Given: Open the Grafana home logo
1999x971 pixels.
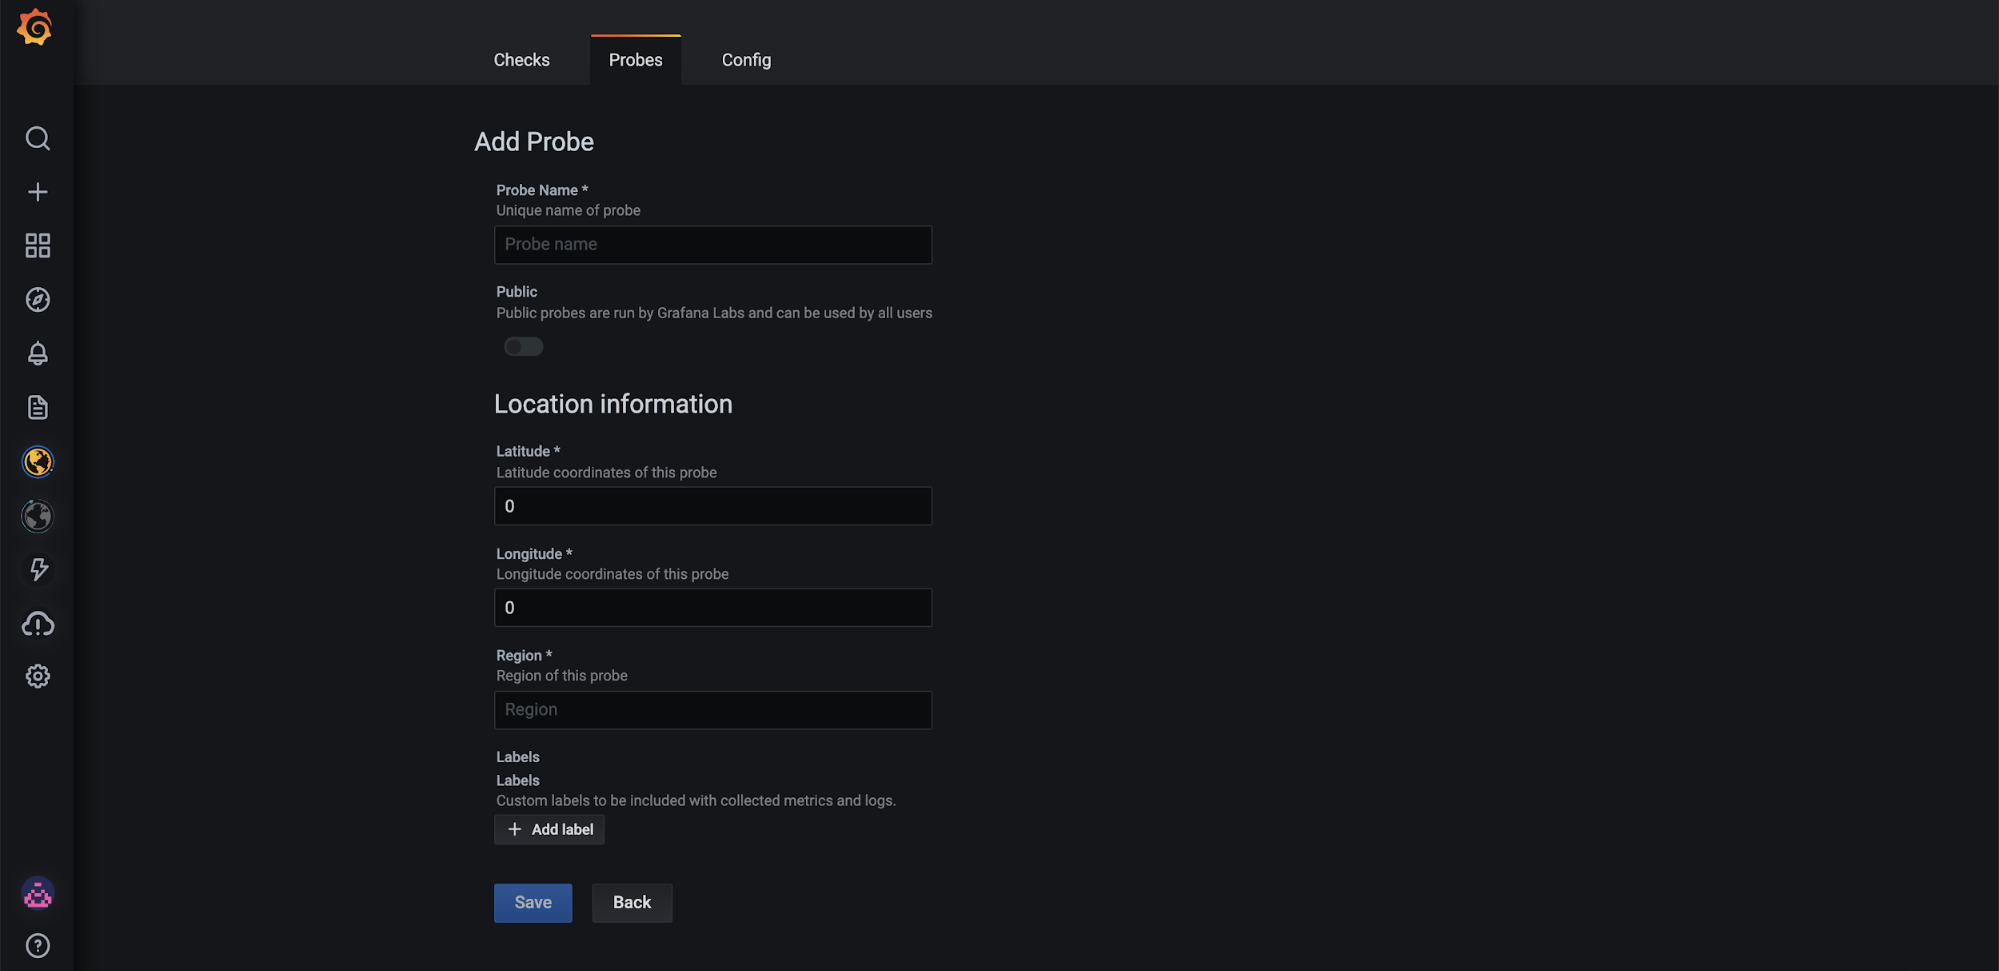Looking at the screenshot, I should pos(35,27).
